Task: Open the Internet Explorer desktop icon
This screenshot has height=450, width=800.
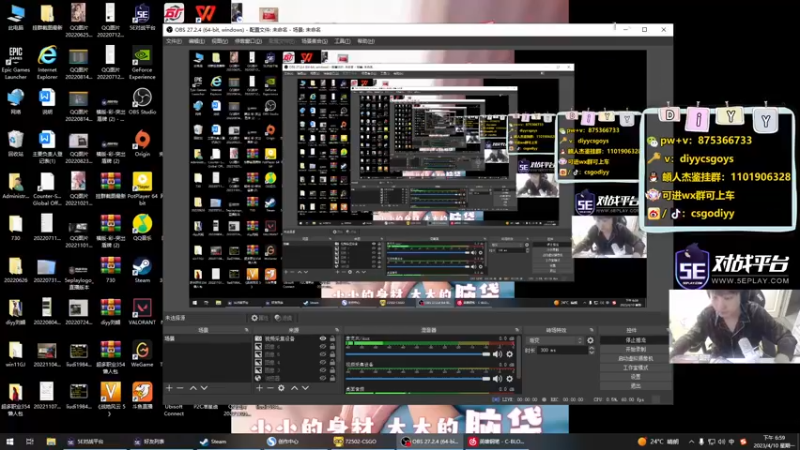Action: tap(47, 63)
